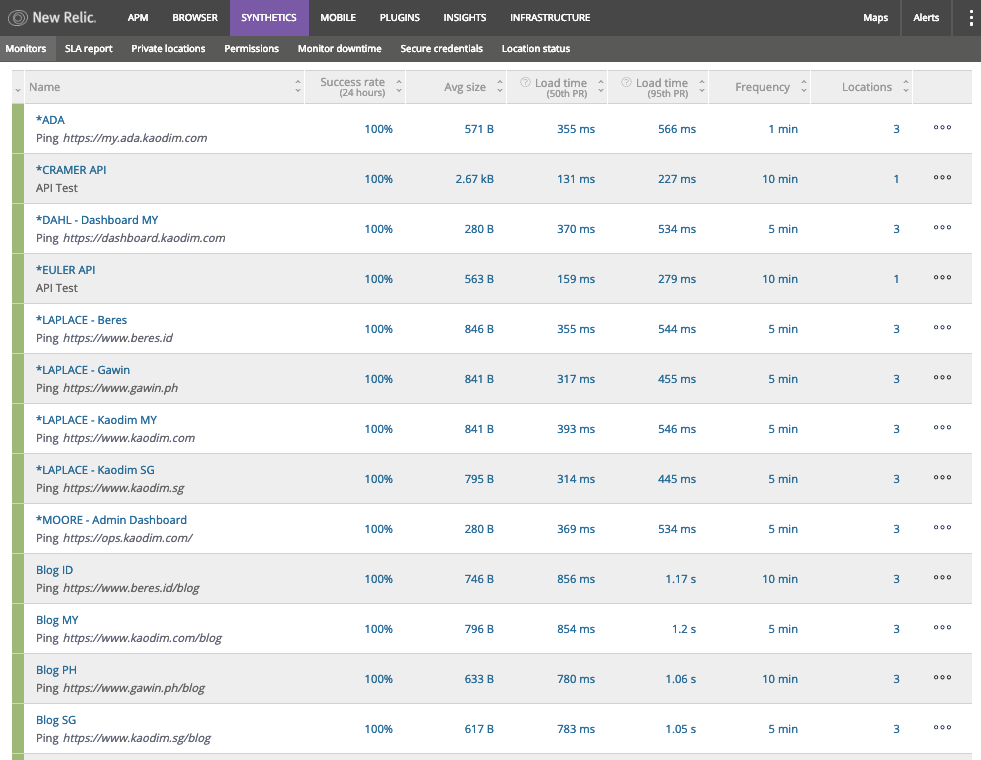
Task: Open the *MOORE - Admin Dashboard monitor
Action: (111, 520)
